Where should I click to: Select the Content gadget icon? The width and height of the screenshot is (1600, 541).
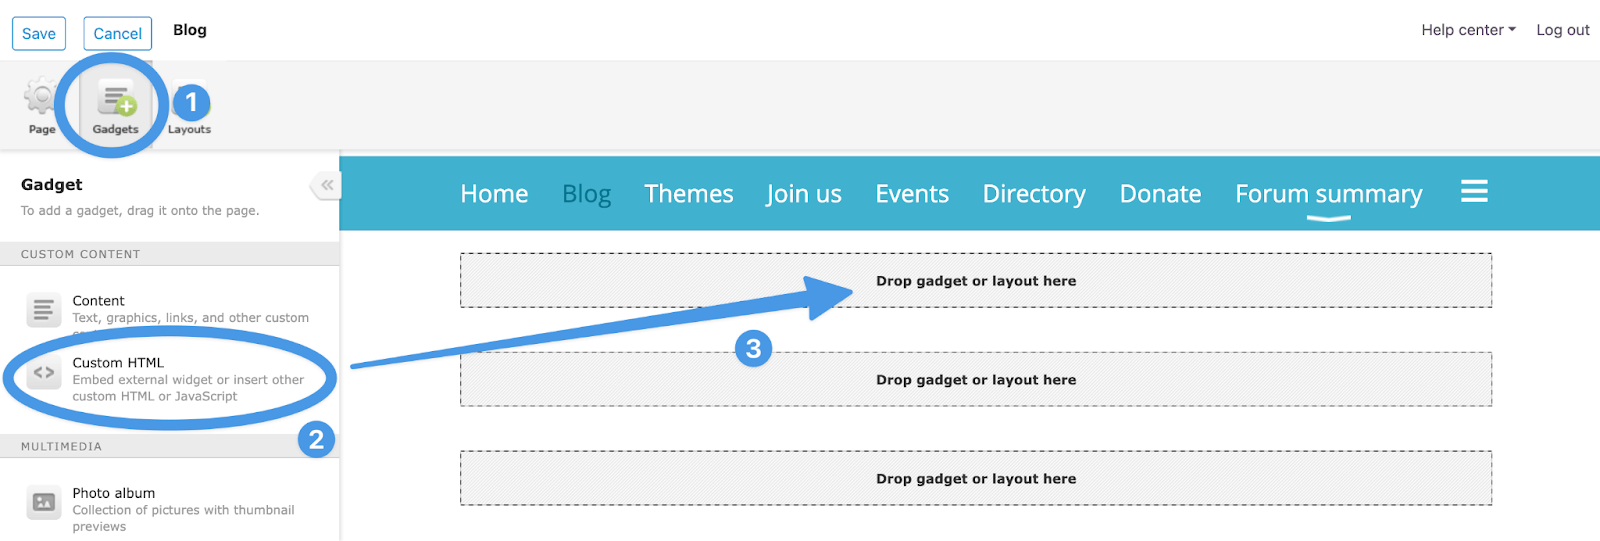point(44,310)
